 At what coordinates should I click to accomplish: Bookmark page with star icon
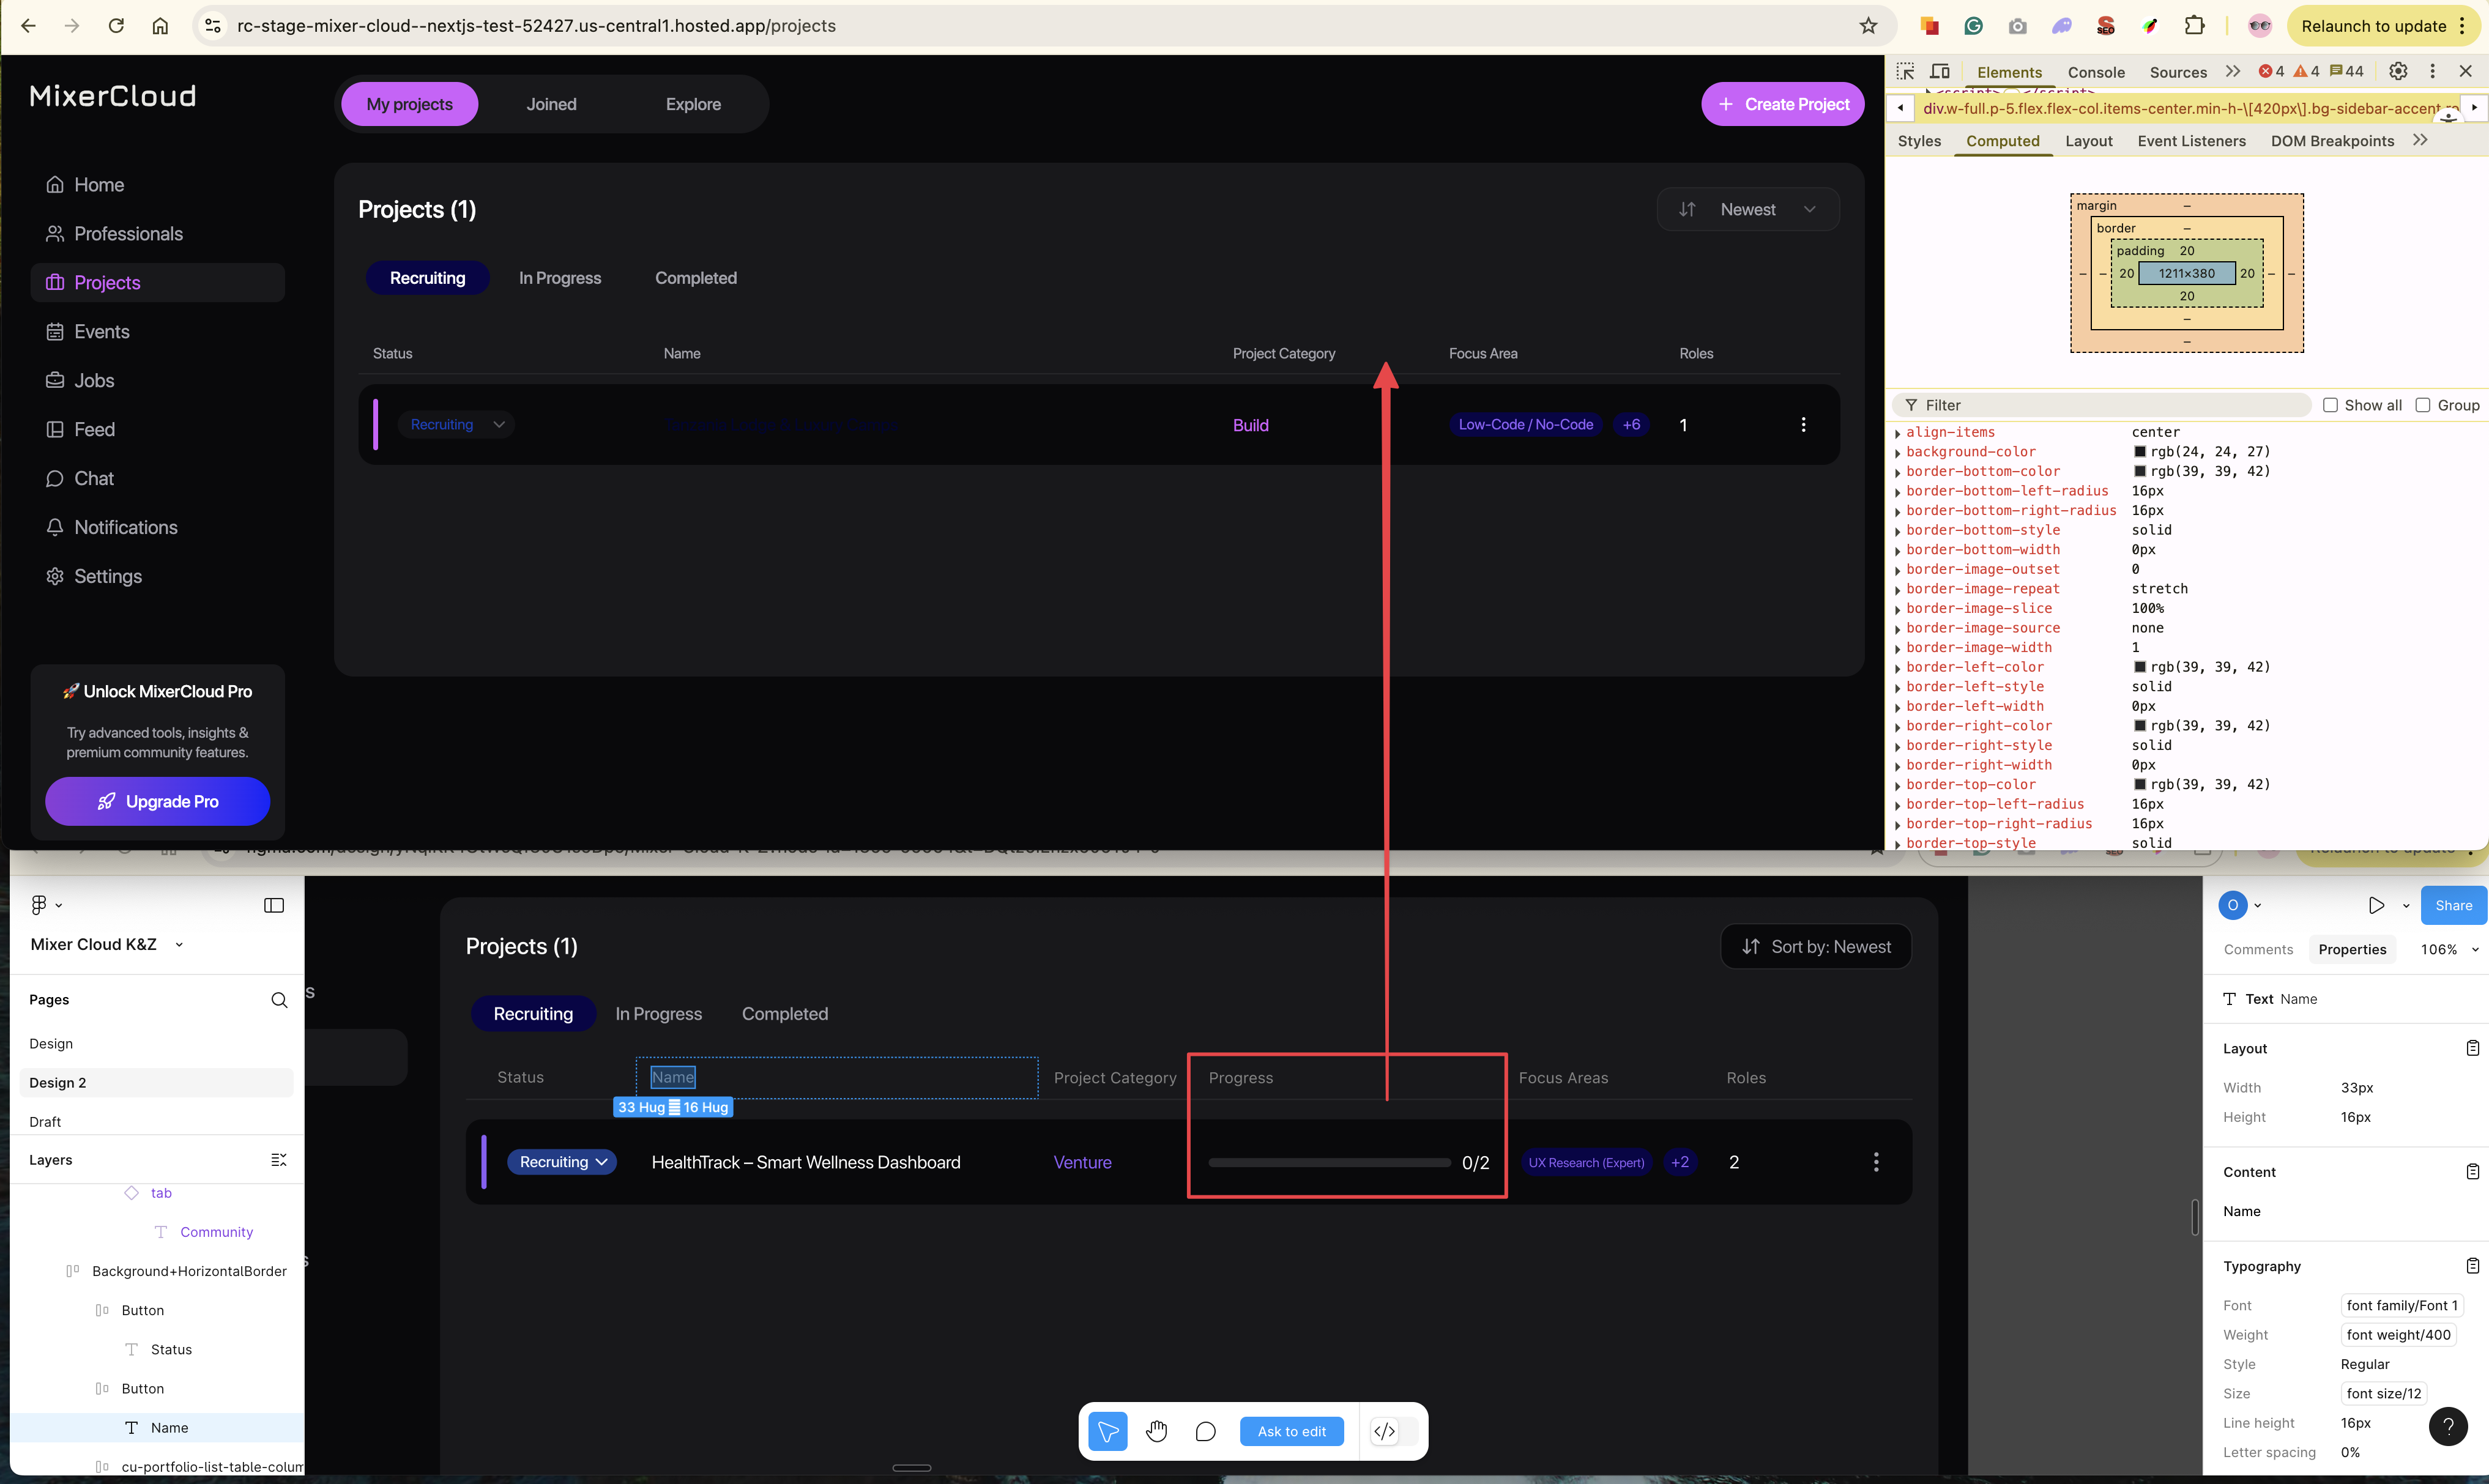click(x=1868, y=26)
